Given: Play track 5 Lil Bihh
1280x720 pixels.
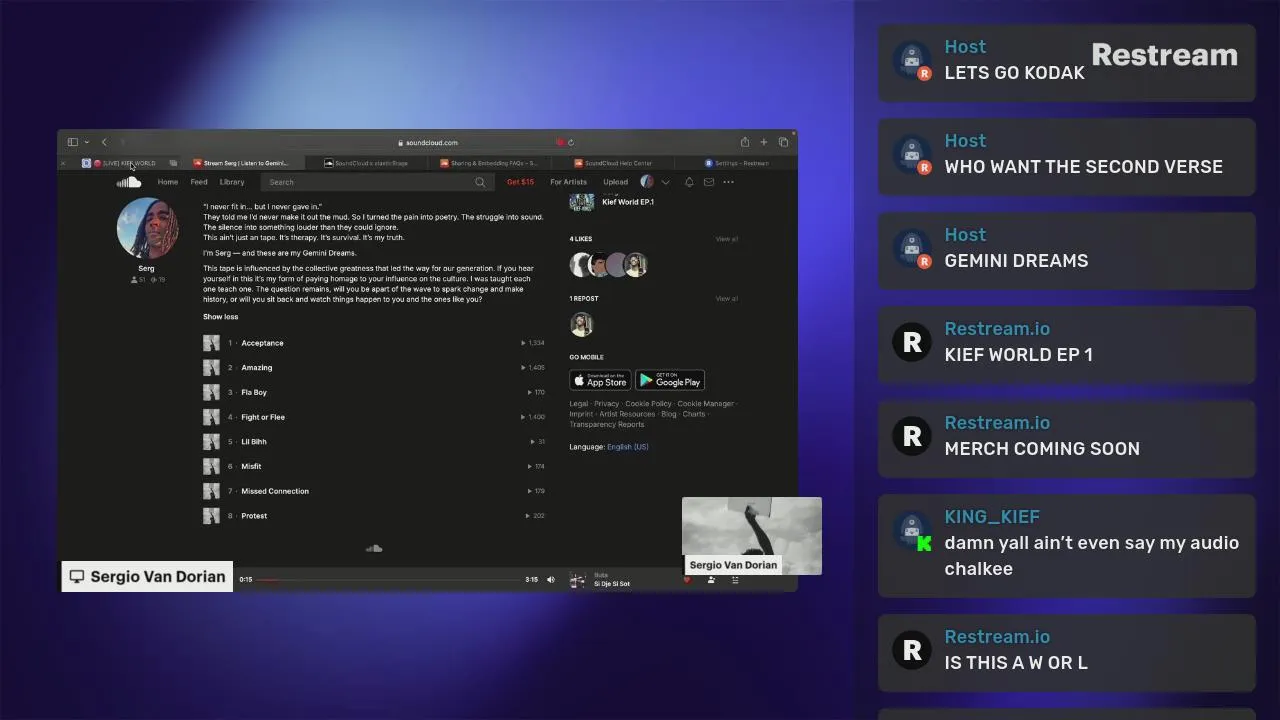Looking at the screenshot, I should pyautogui.click(x=374, y=442).
